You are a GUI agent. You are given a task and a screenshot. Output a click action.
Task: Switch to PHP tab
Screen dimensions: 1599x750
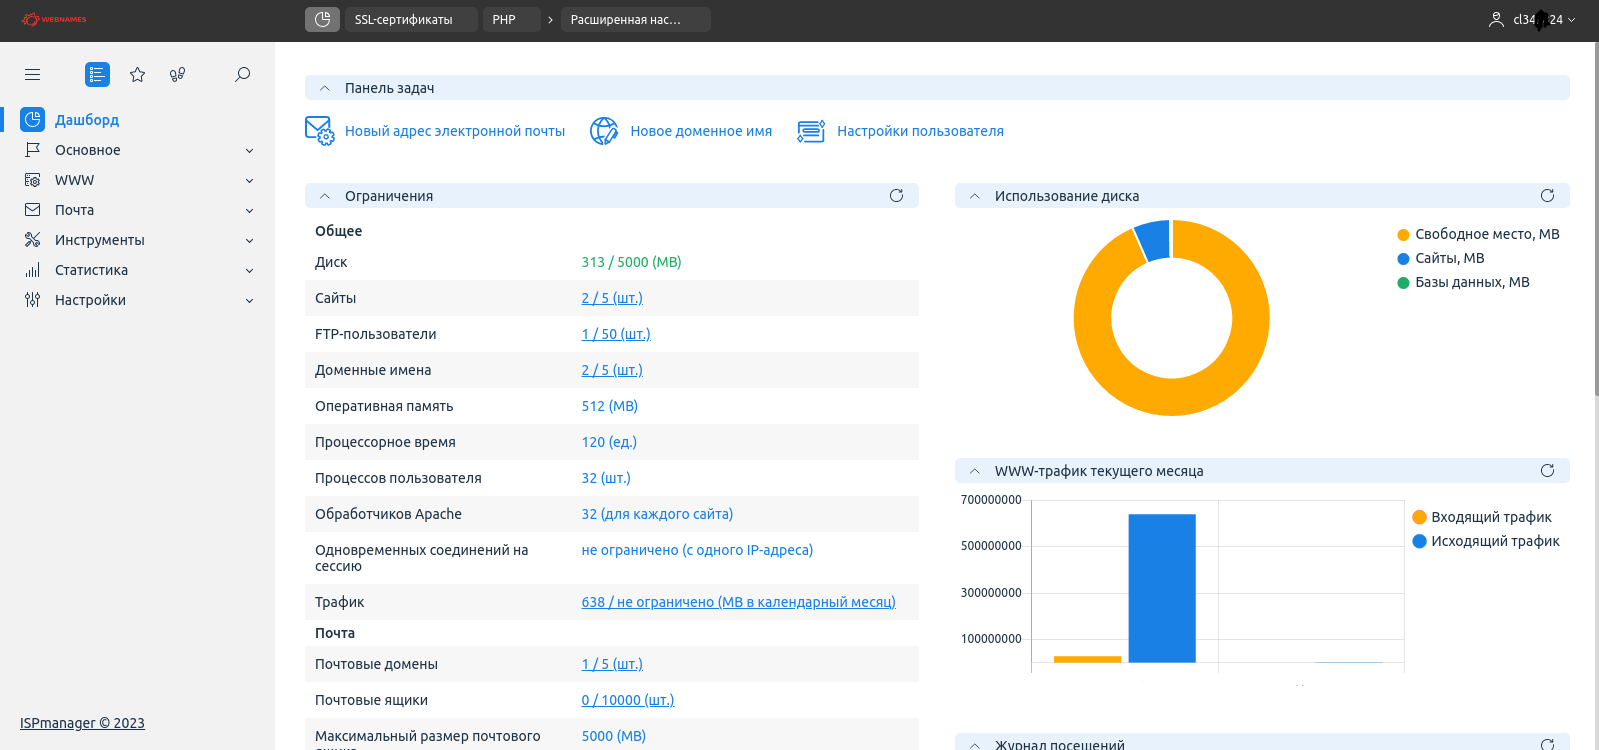coord(511,19)
